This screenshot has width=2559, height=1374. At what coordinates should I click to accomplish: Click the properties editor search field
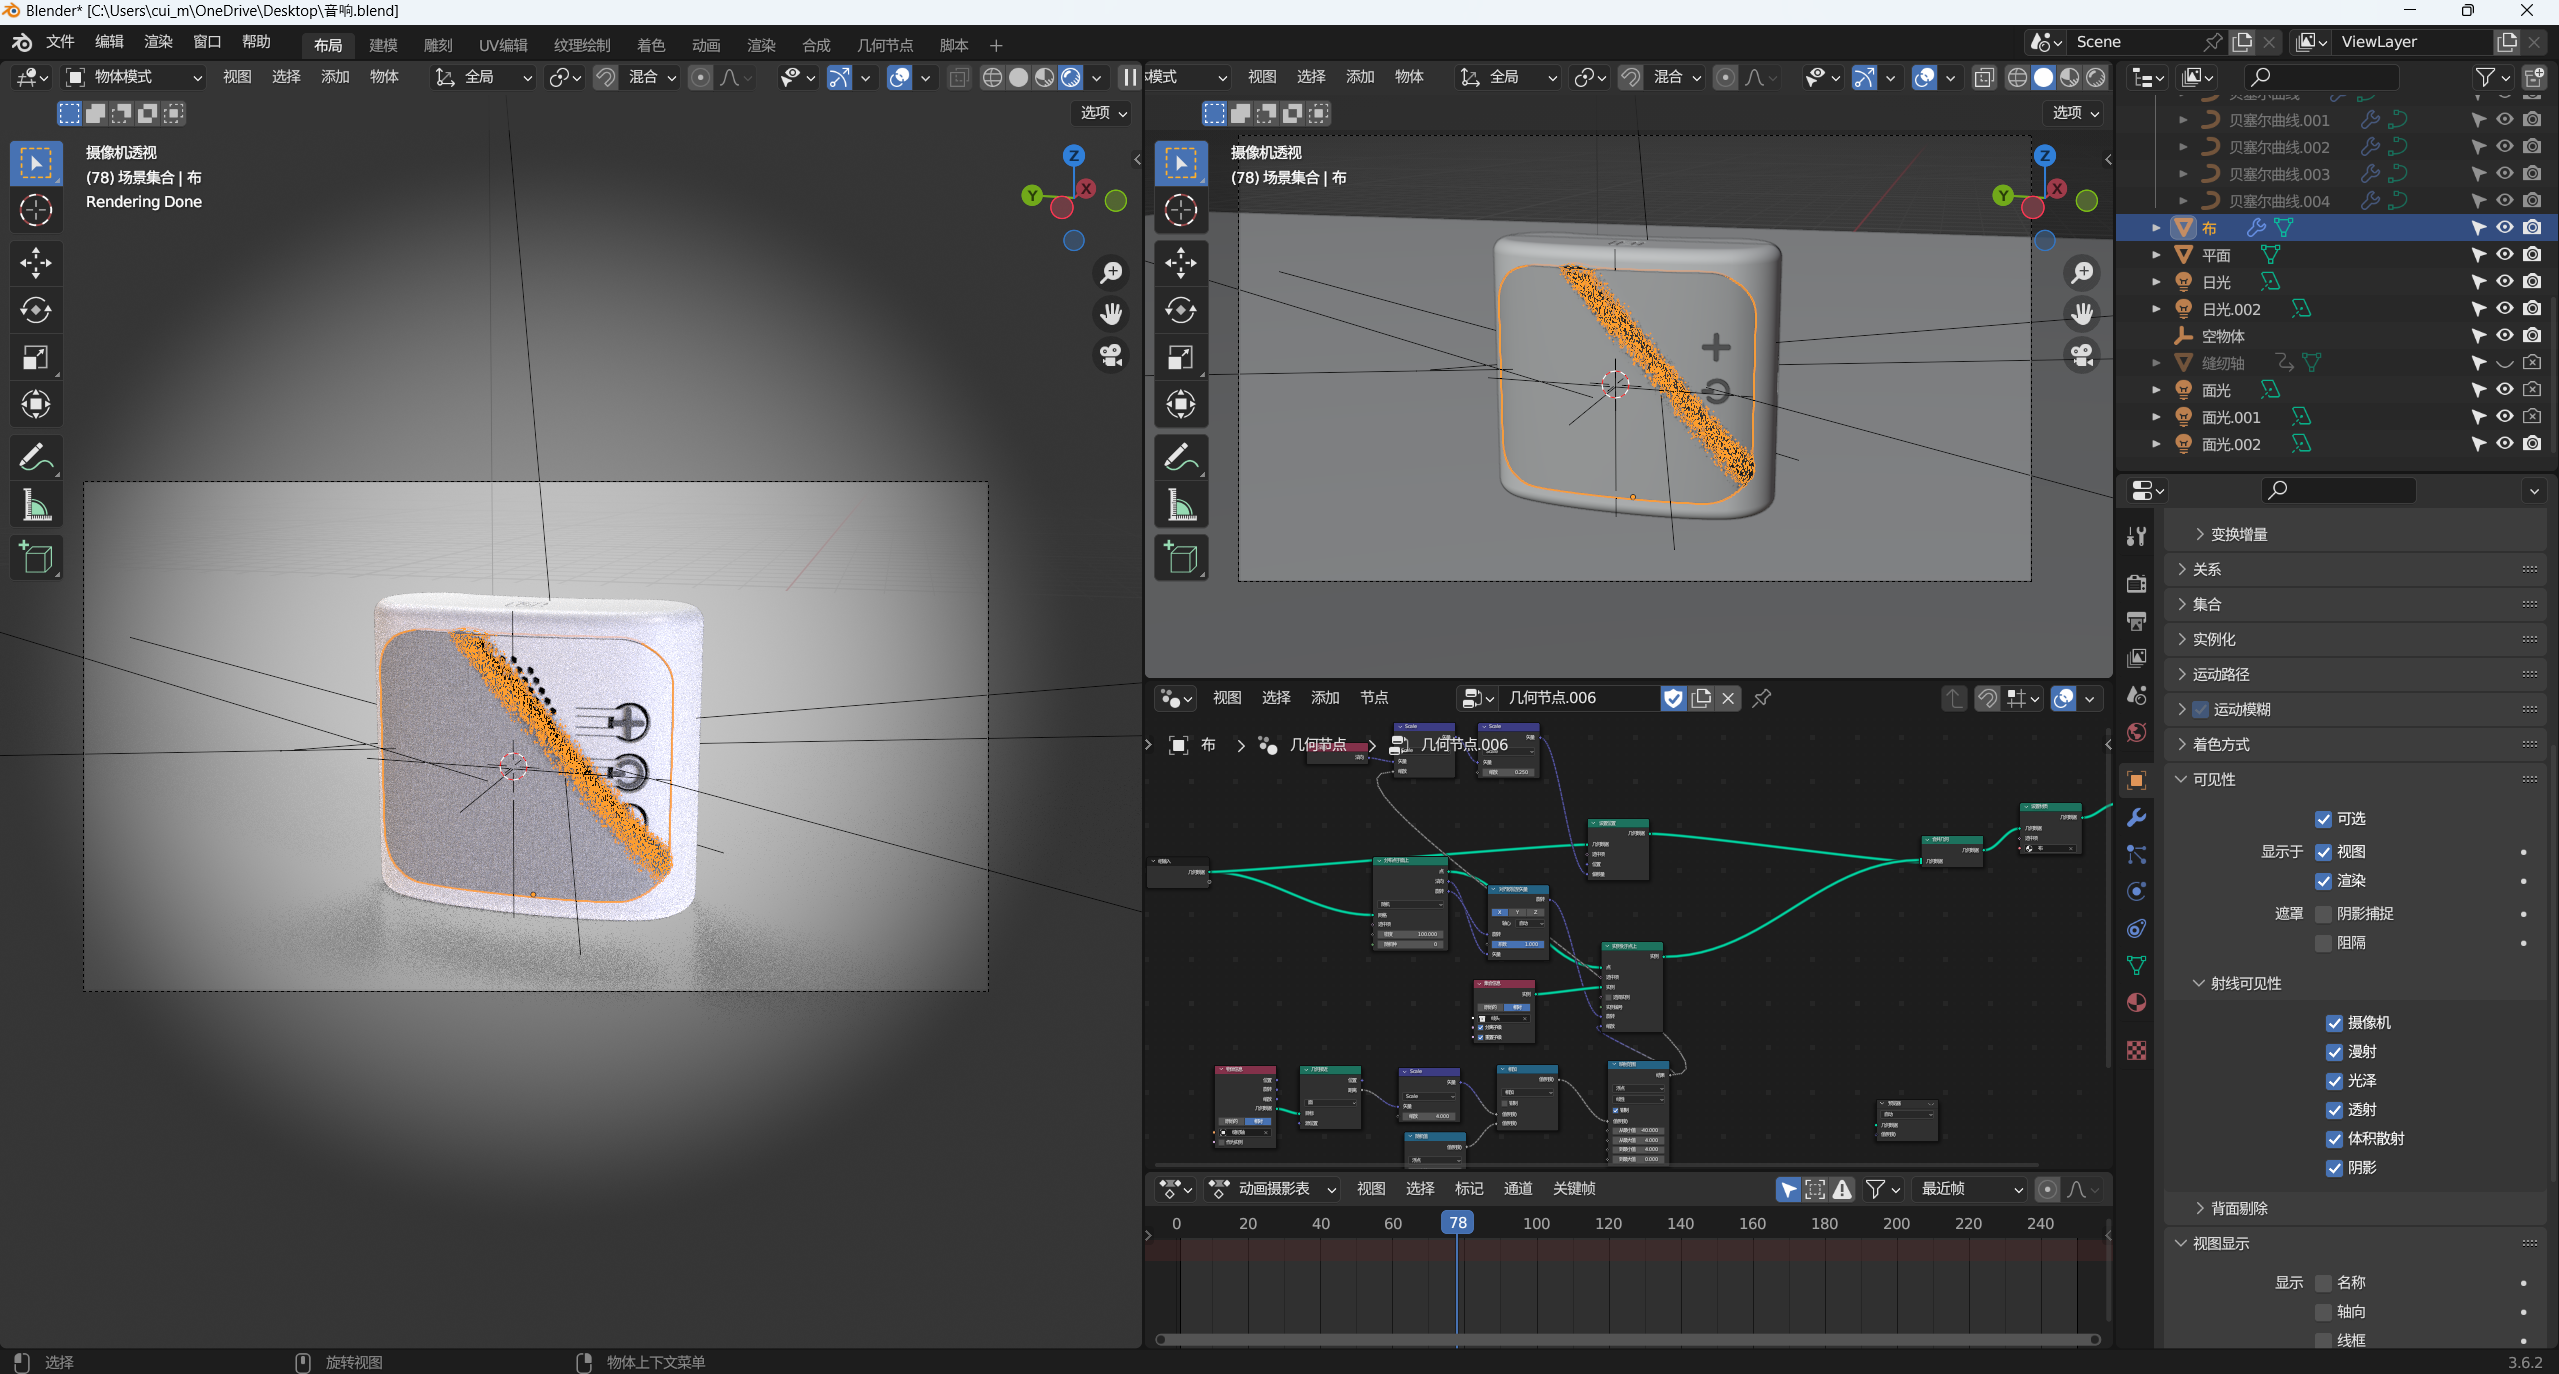(2338, 490)
